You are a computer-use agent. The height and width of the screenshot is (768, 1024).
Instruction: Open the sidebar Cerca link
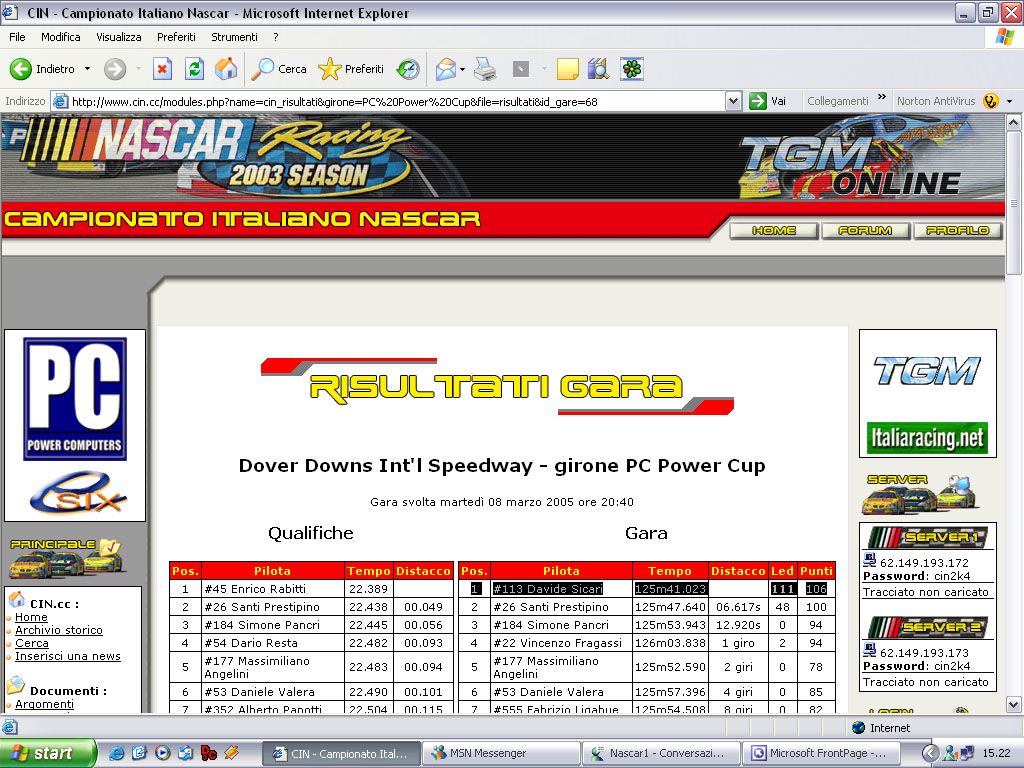point(32,643)
